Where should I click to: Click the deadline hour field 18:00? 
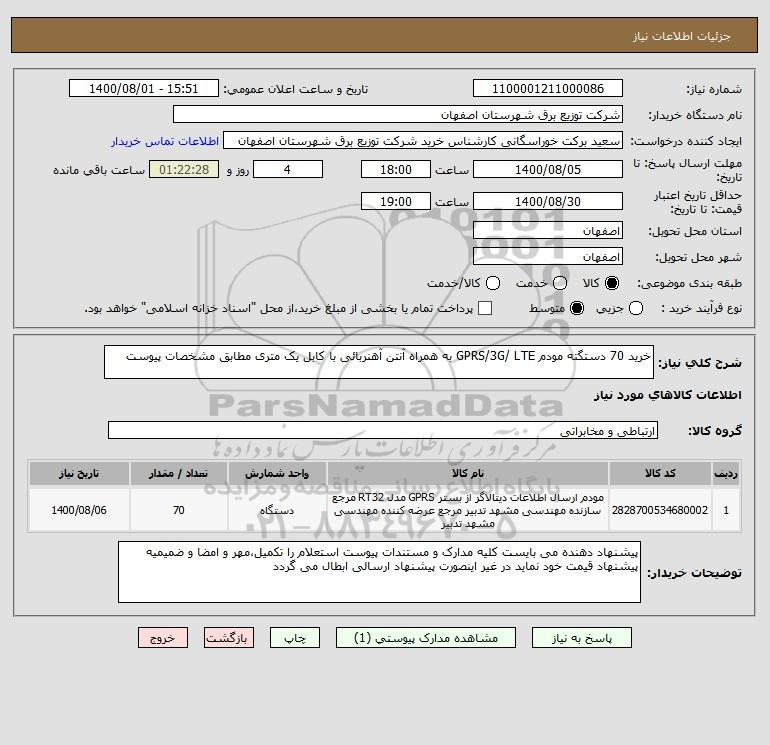(396, 169)
